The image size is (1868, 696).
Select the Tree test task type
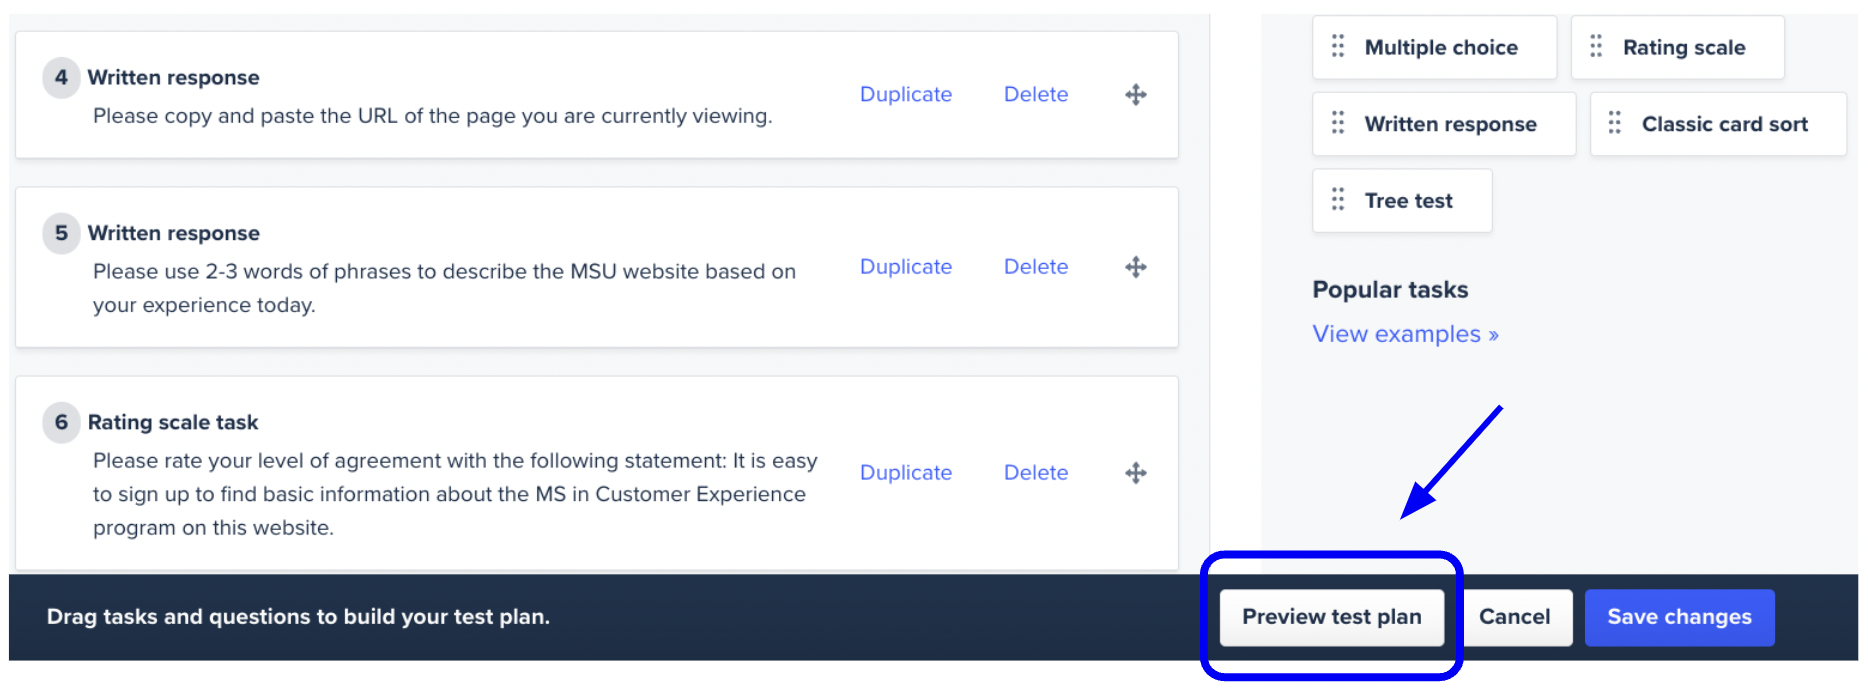pyautogui.click(x=1402, y=201)
